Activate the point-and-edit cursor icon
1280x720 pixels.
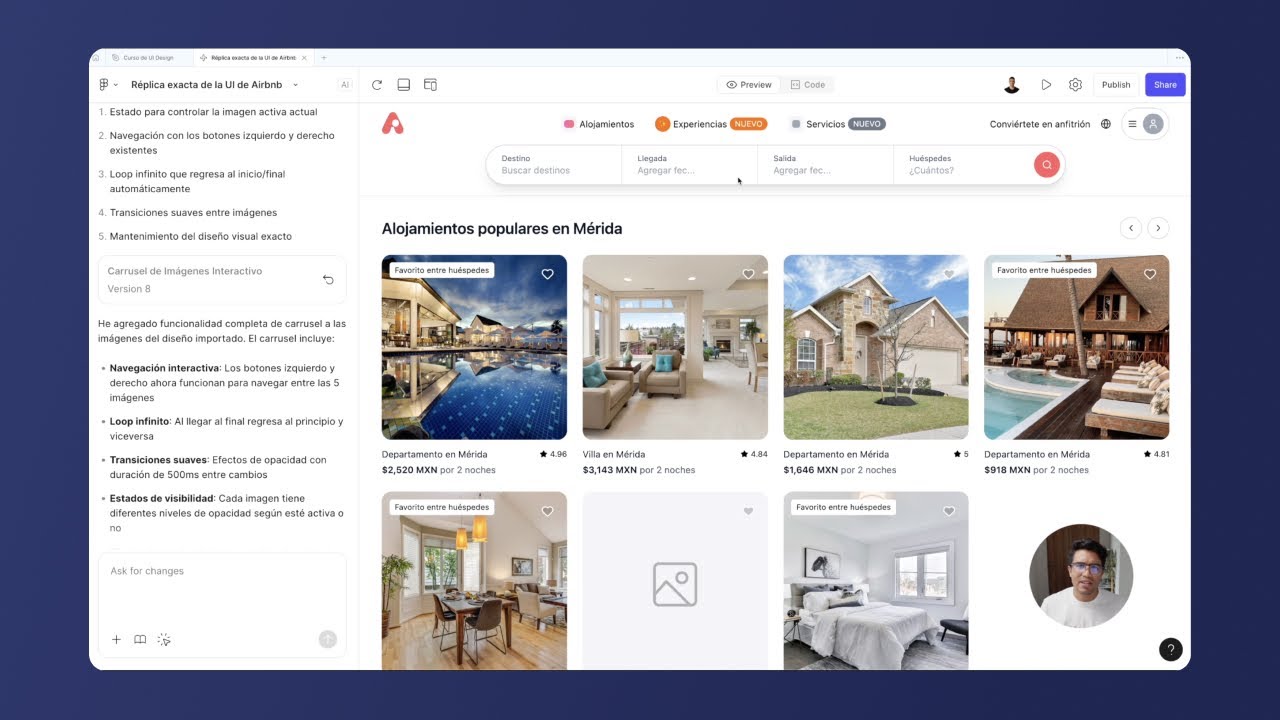click(x=165, y=639)
